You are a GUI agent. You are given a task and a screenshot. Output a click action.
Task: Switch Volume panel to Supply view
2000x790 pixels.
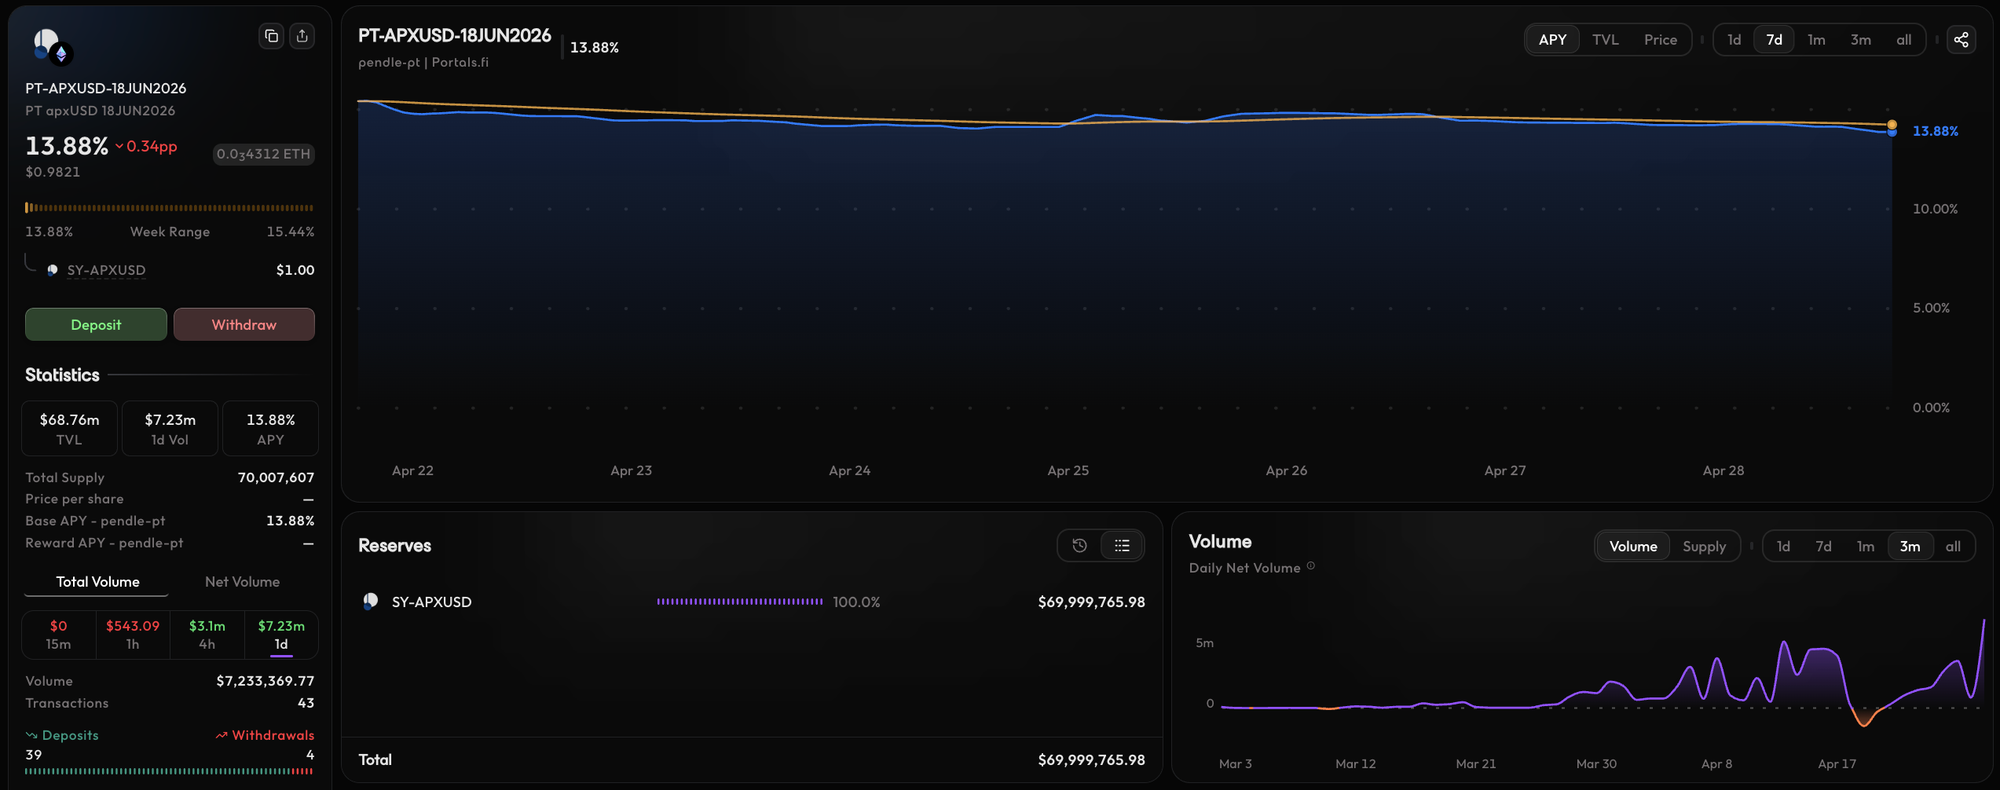click(1704, 546)
